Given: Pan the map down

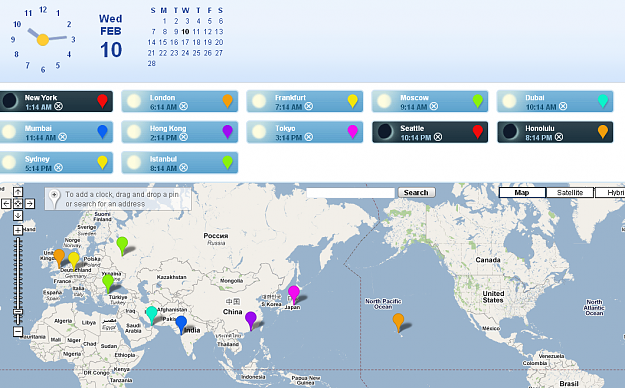Looking at the screenshot, I should 18,216.
